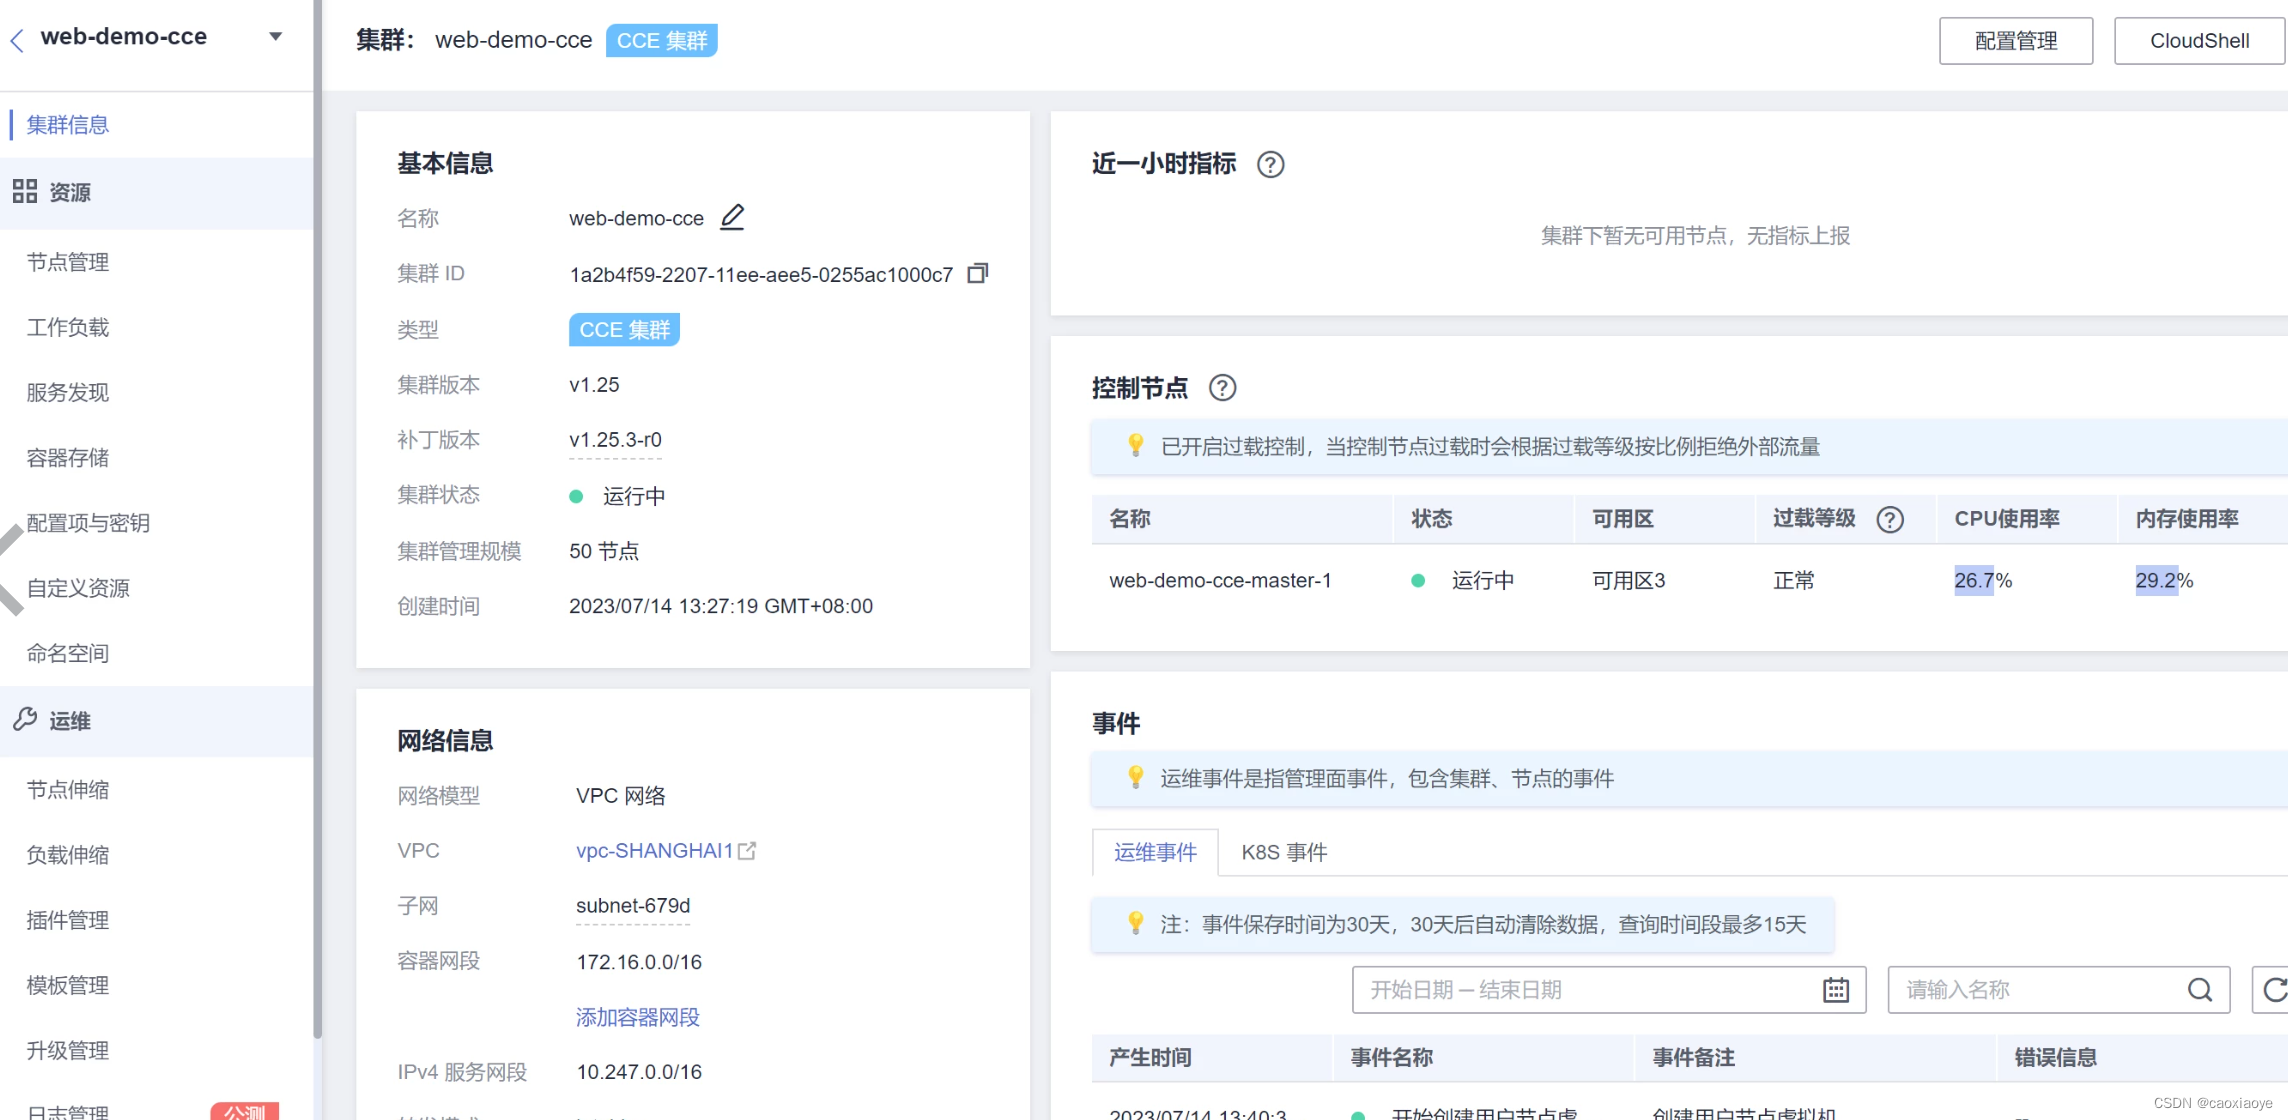Screen dimensions: 2288x1120
Task: Collapse the 运维 sidebar section
Action: tap(70, 721)
